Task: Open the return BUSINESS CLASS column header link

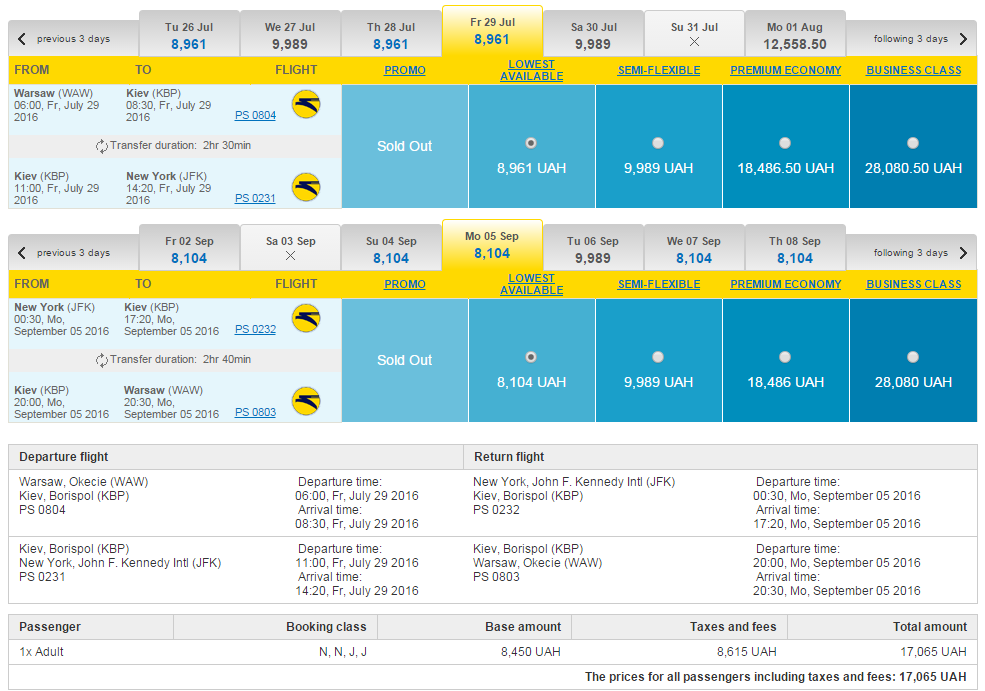Action: click(x=913, y=284)
